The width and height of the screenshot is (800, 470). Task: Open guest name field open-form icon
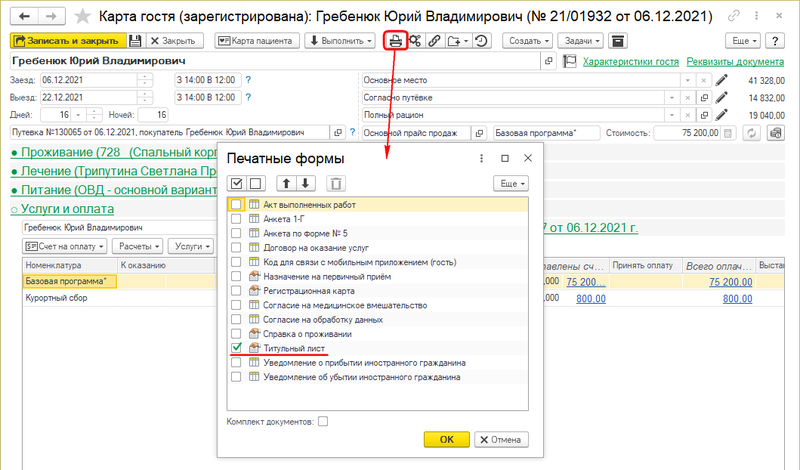(x=548, y=61)
